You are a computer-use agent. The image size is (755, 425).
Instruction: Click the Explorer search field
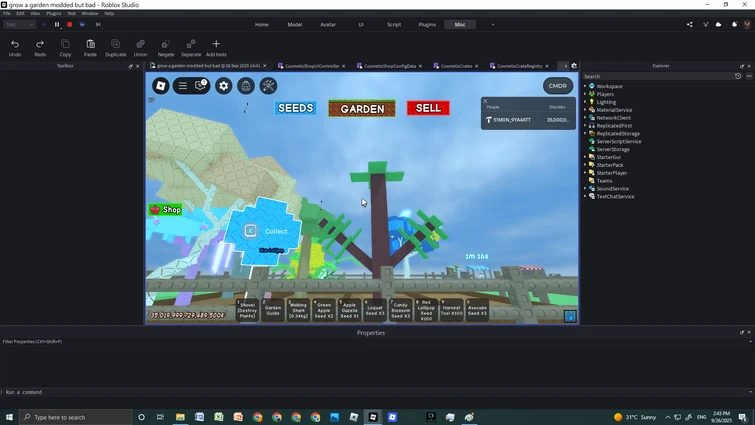click(657, 77)
